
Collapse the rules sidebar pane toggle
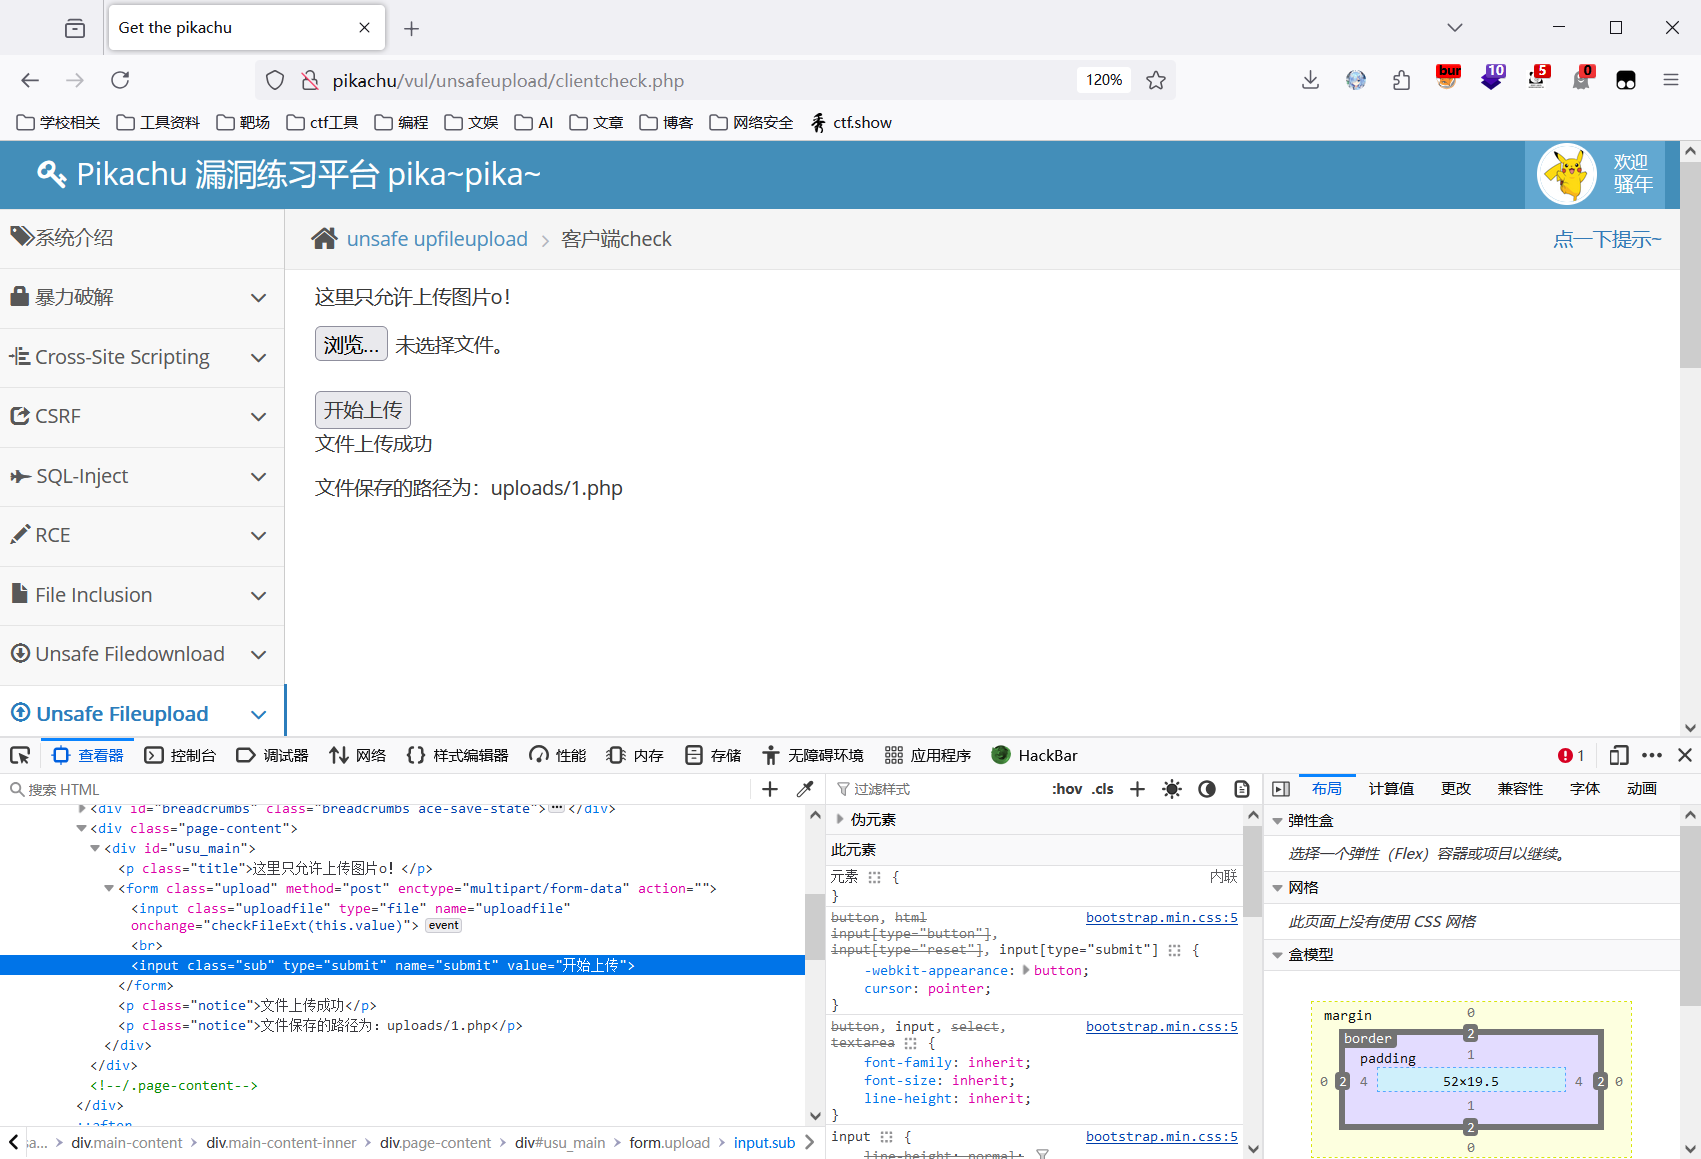[1281, 789]
